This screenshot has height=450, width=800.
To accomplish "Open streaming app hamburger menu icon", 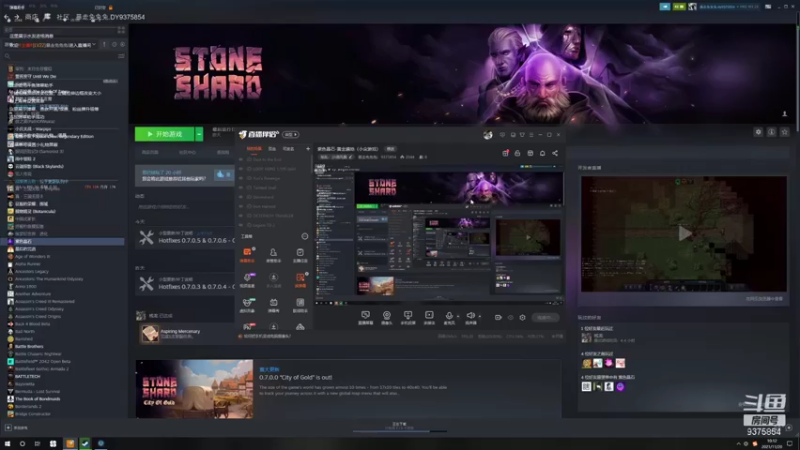I will tap(531, 135).
